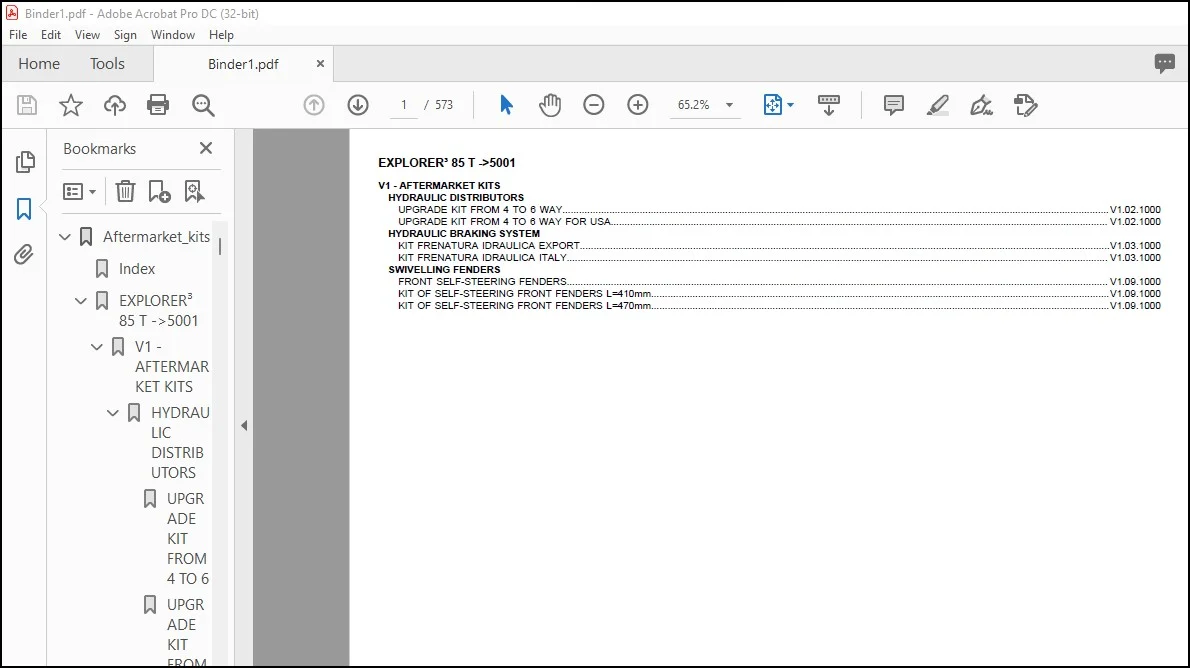This screenshot has width=1190, height=668.
Task: Collapse HYDRAULIC DISTRIBUTORS bookmark
Action: (x=113, y=413)
